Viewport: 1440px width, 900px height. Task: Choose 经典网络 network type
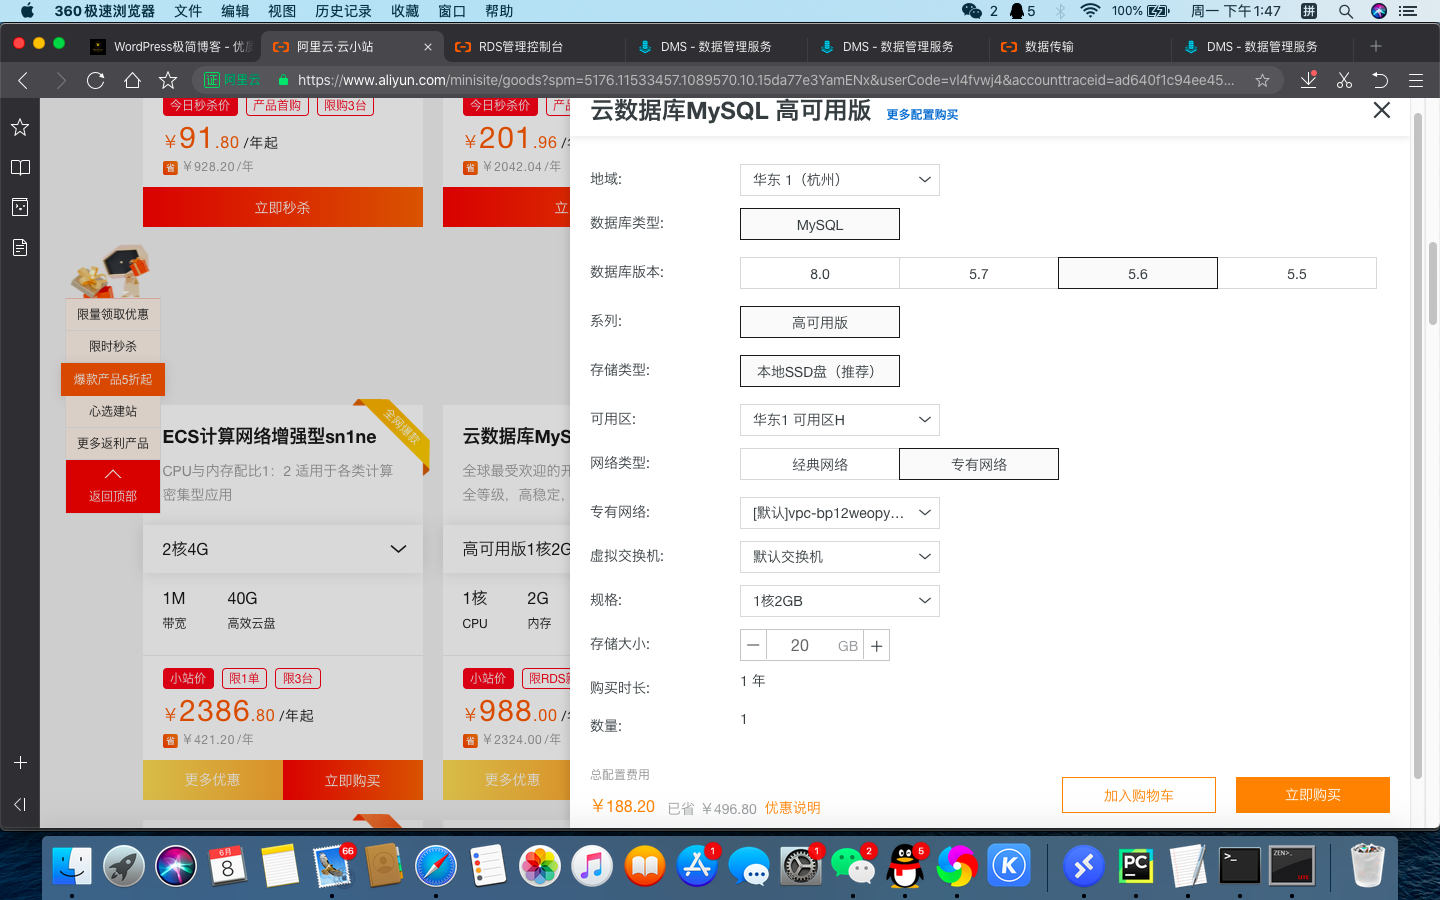[820, 464]
